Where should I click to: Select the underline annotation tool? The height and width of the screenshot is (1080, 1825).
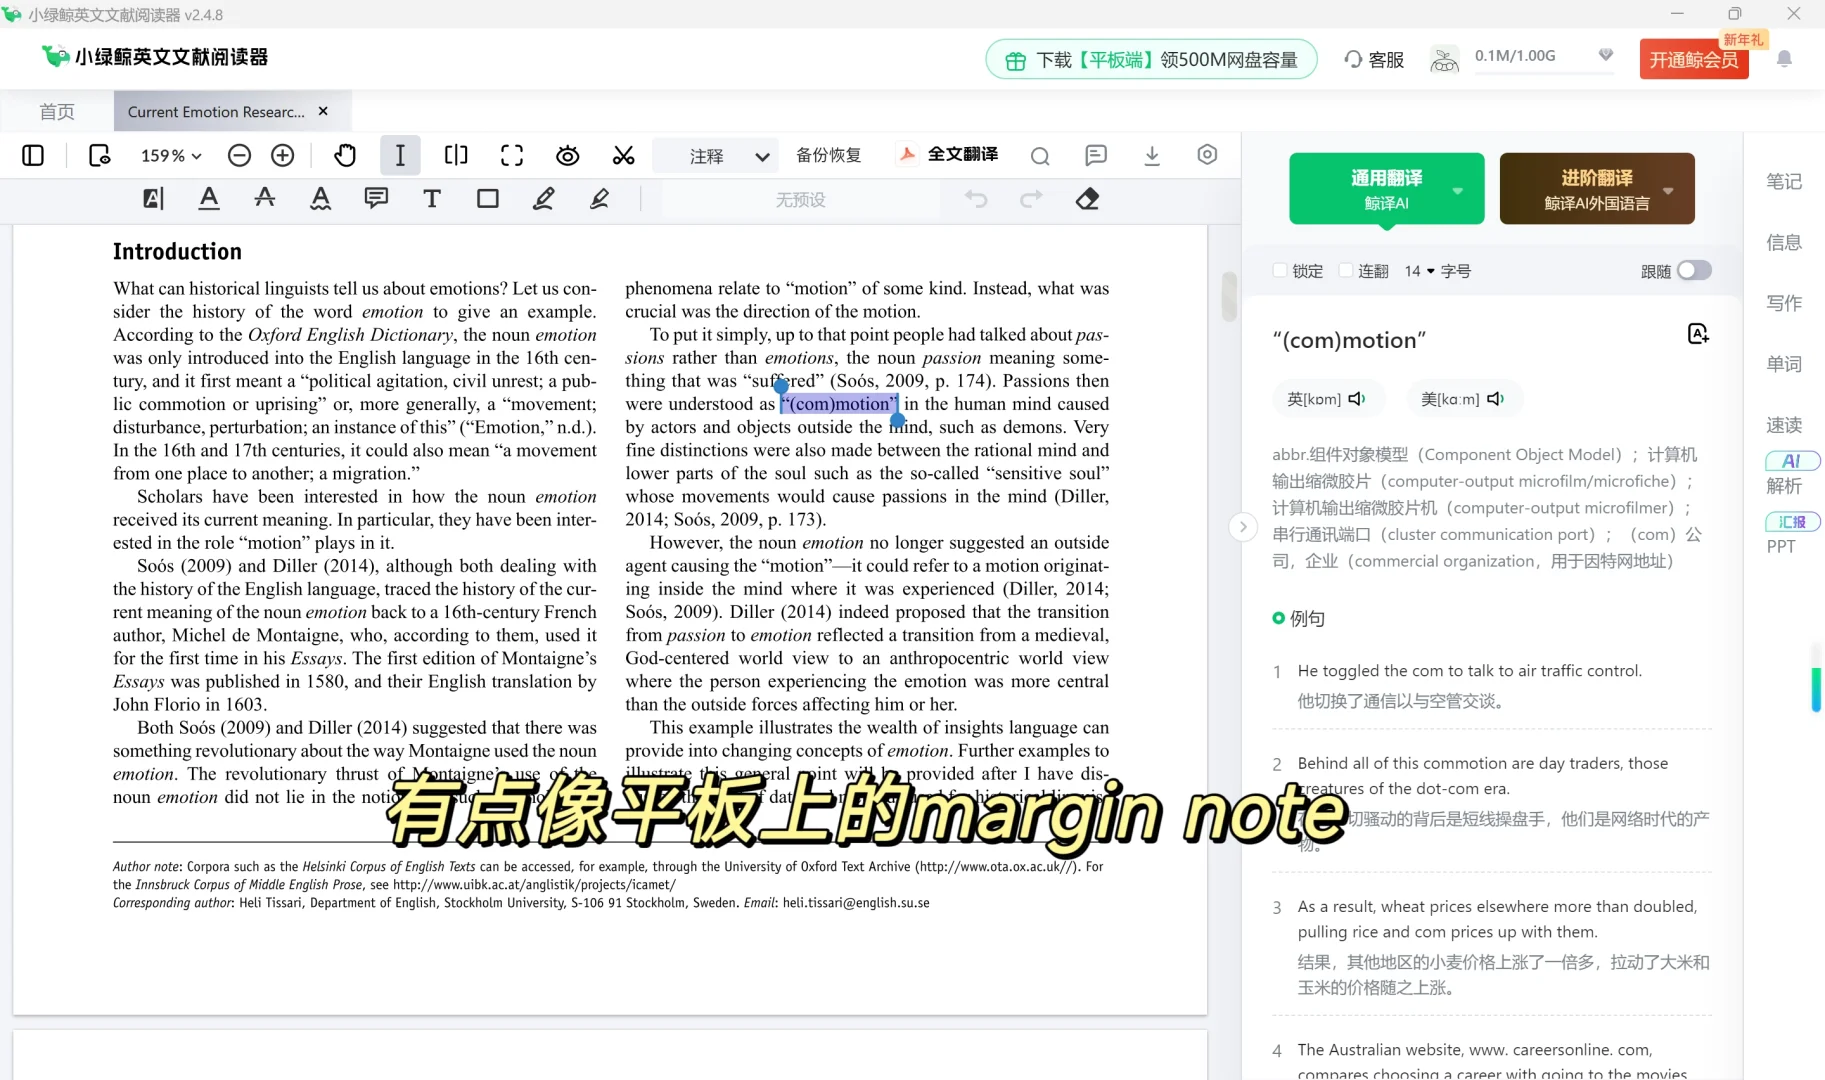pyautogui.click(x=209, y=198)
